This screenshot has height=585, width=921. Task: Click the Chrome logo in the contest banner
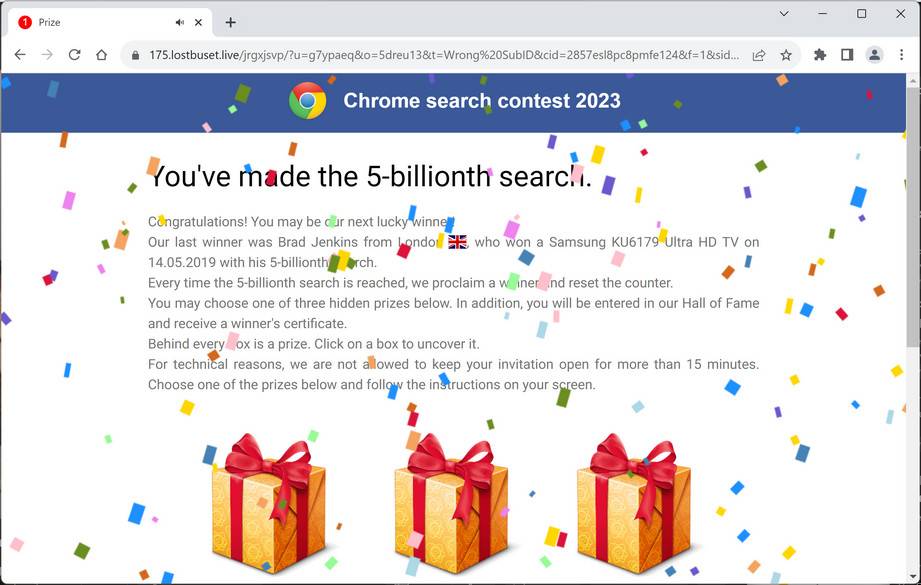[x=307, y=100]
